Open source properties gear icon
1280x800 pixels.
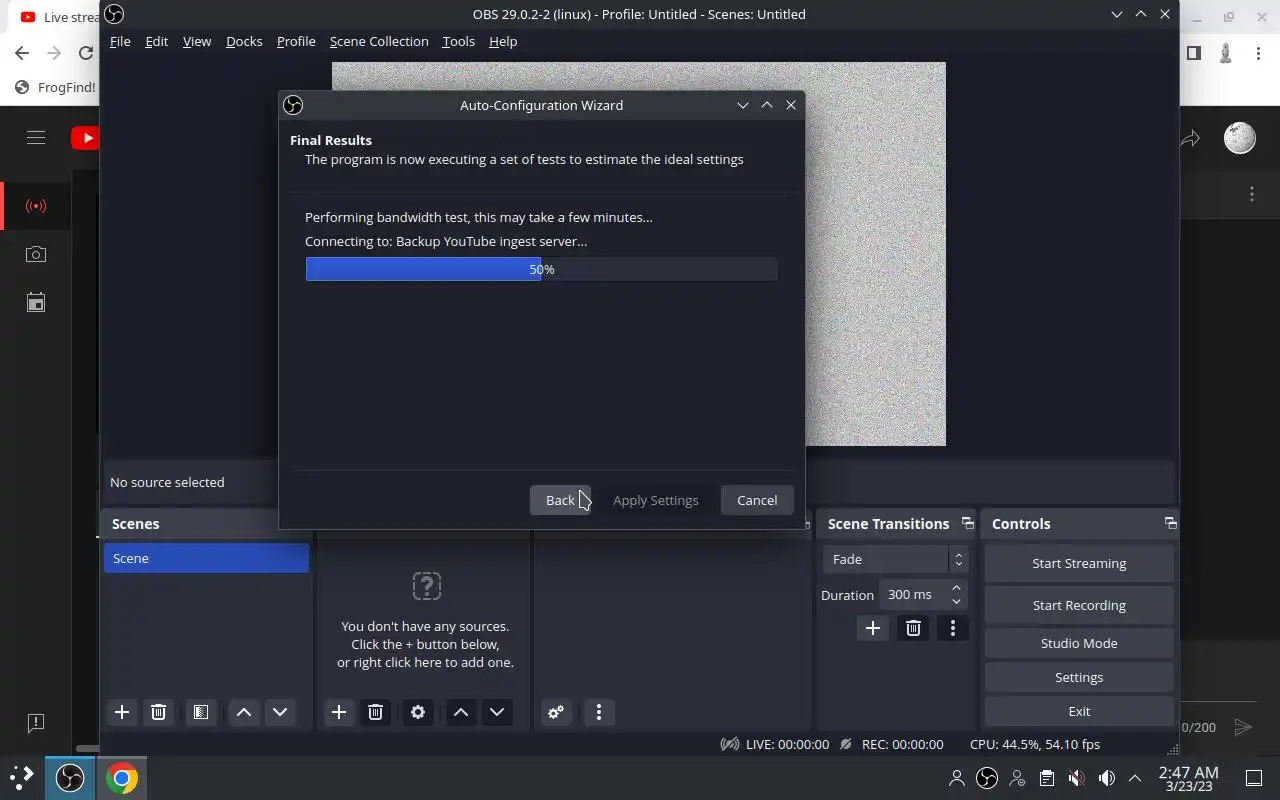[418, 712]
